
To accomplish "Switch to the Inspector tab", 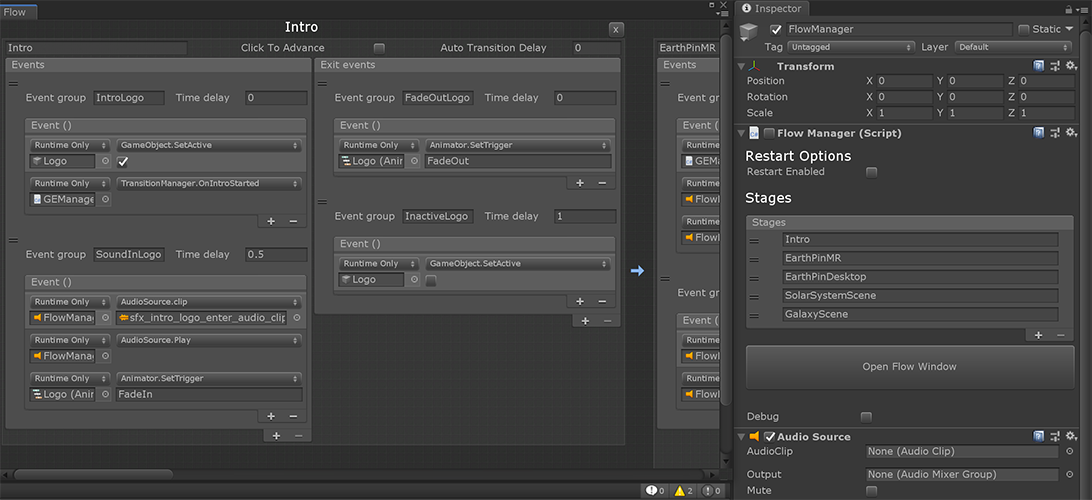I will [773, 8].
